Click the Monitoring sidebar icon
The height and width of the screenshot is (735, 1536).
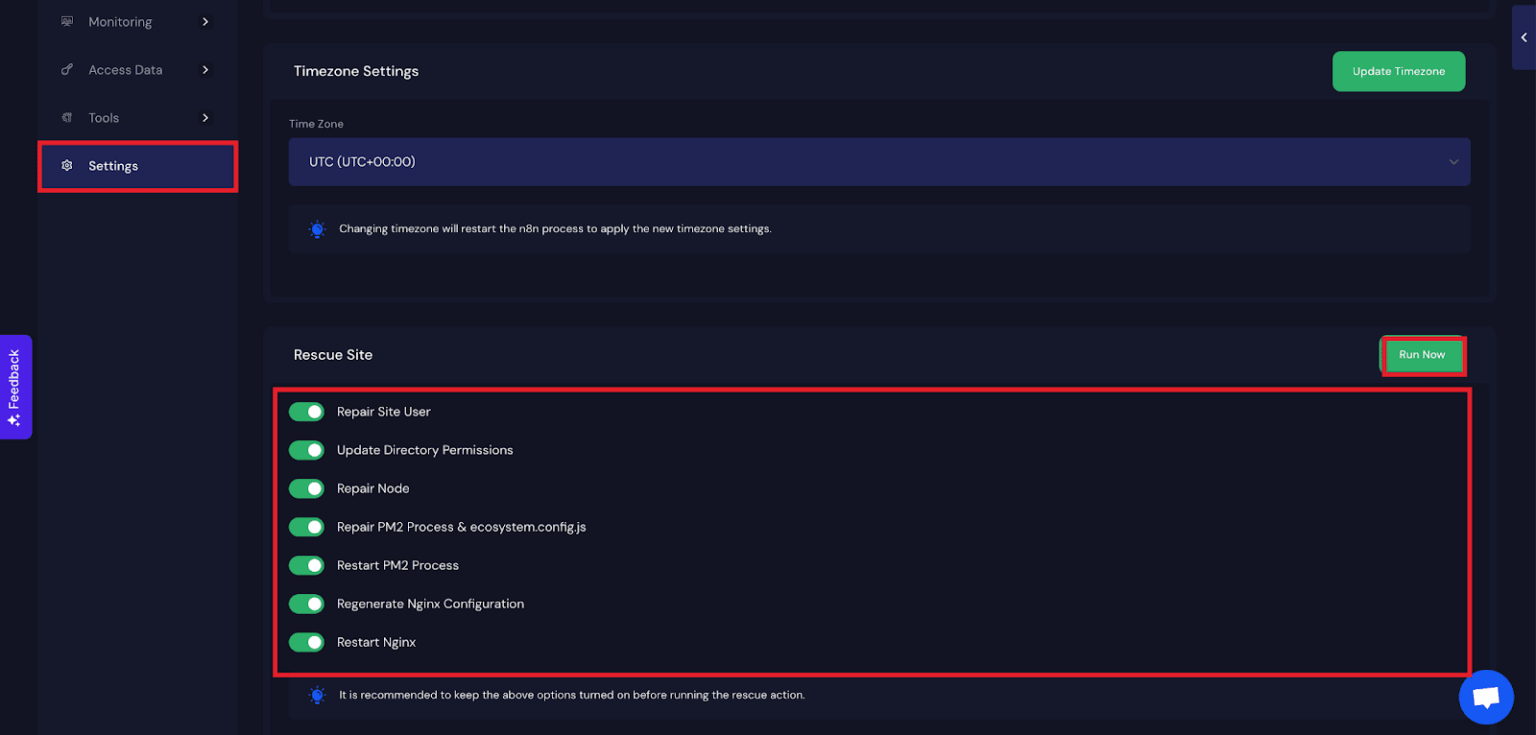67,21
